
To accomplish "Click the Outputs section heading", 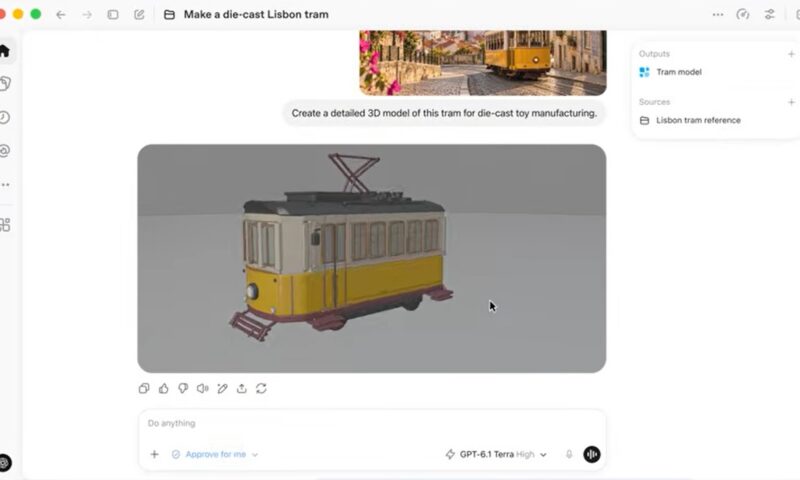I will point(654,54).
